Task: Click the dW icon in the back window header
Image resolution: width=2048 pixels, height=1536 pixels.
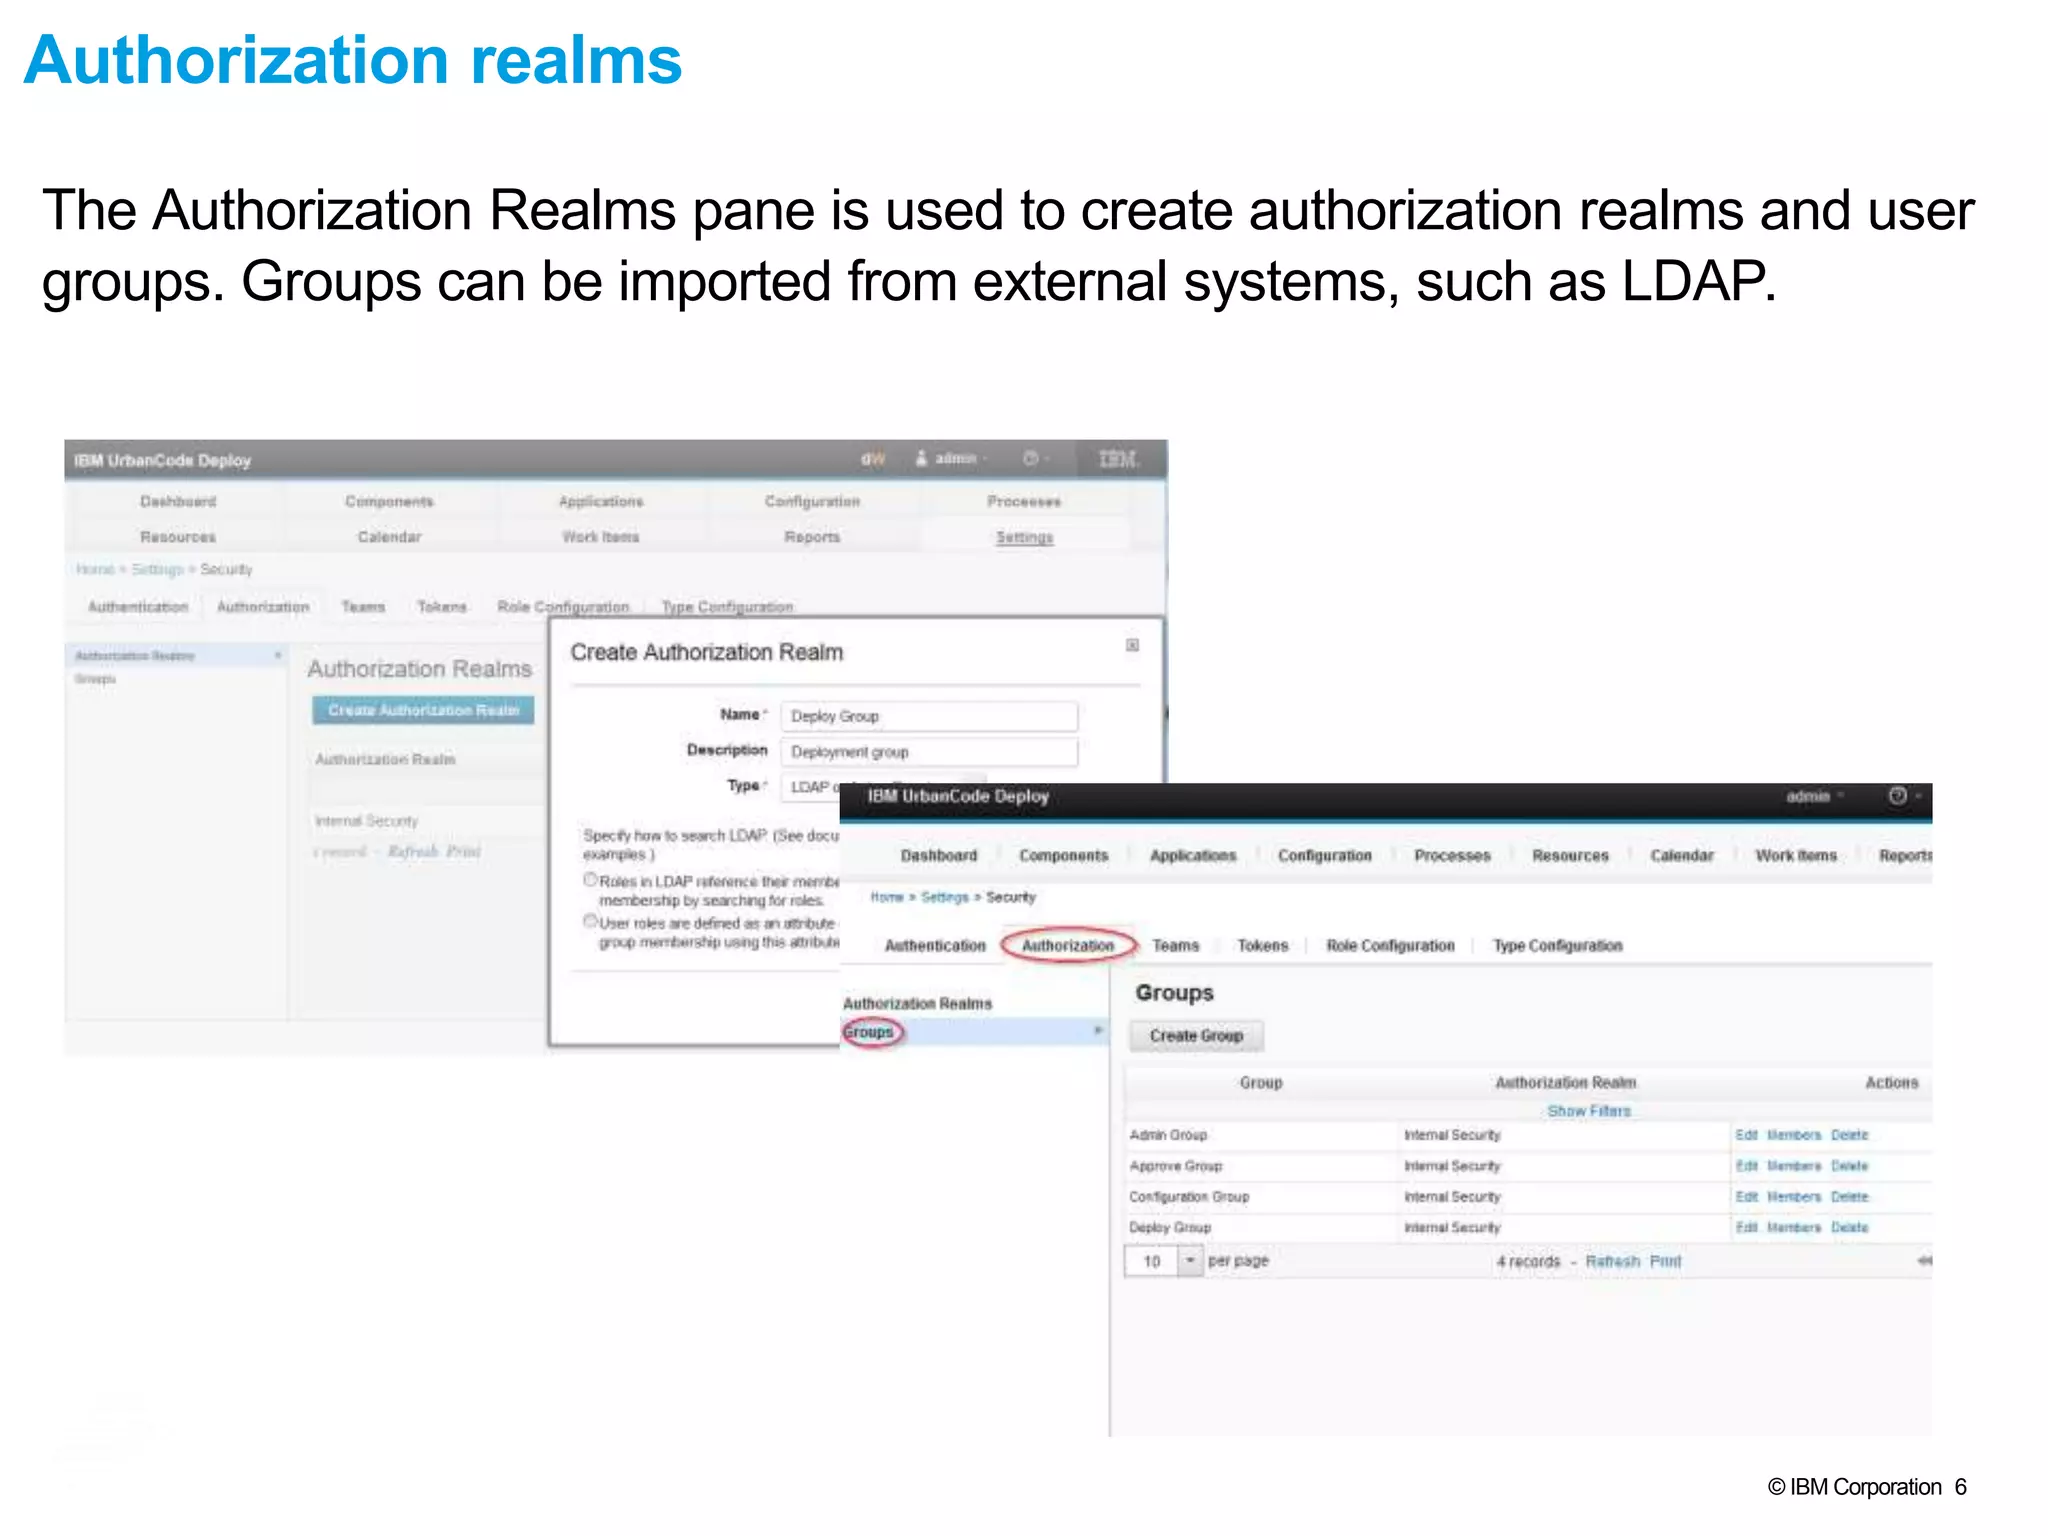Action: [x=873, y=459]
